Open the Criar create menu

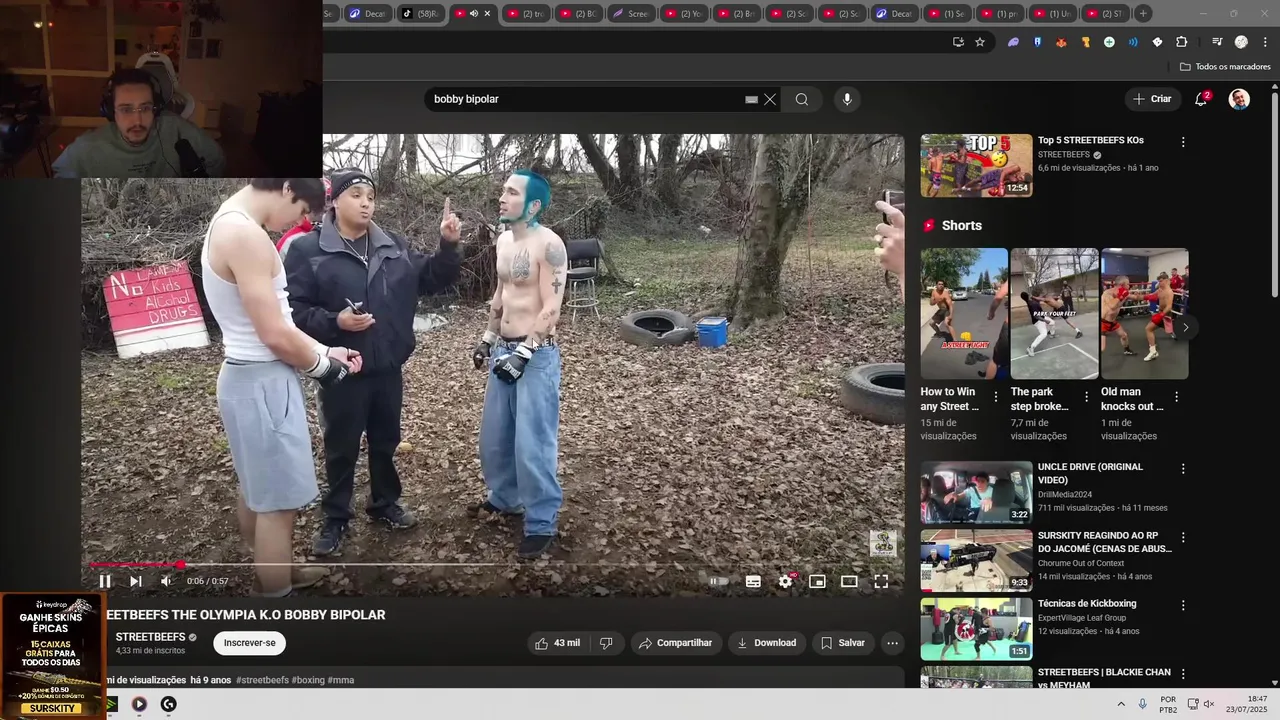point(1151,99)
